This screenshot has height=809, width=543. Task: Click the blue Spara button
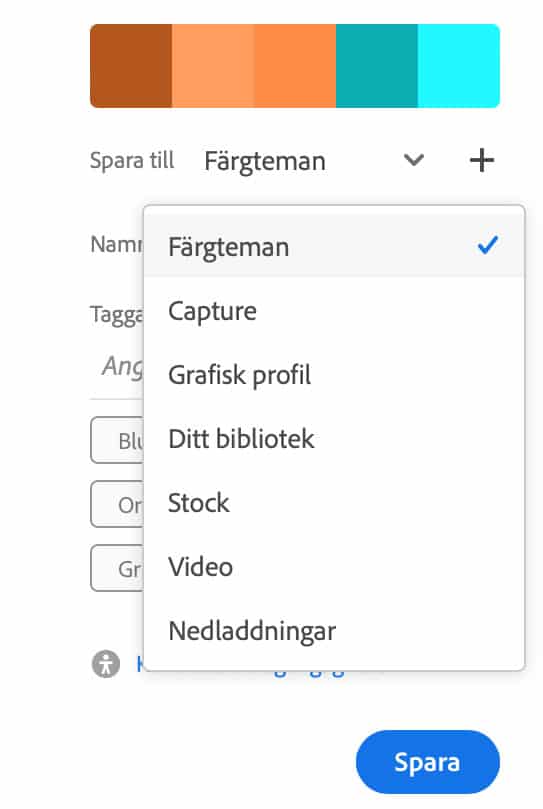click(428, 762)
